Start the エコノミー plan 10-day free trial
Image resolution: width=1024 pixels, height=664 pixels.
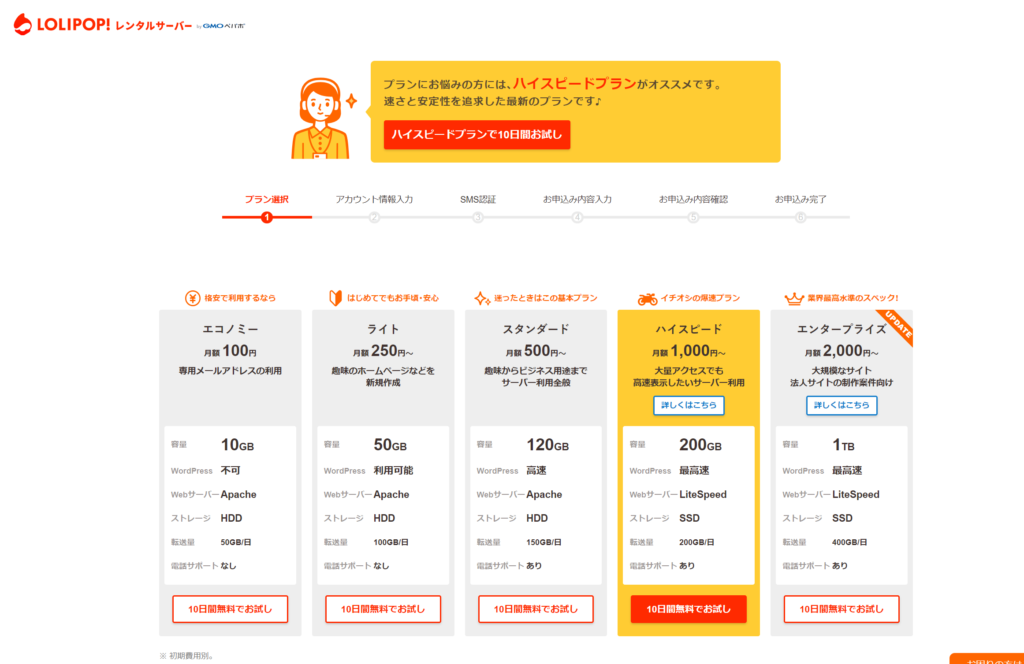(x=230, y=609)
